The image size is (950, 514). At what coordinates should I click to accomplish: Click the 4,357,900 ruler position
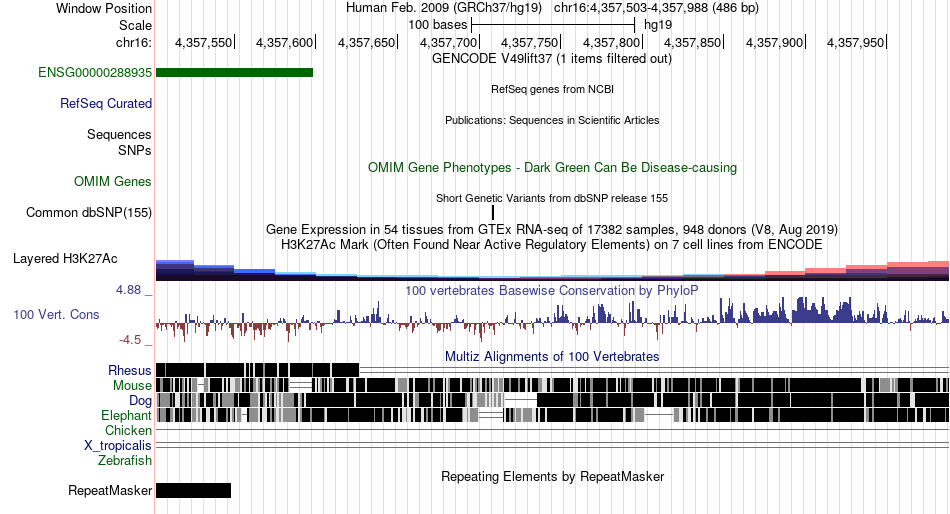click(x=774, y=42)
